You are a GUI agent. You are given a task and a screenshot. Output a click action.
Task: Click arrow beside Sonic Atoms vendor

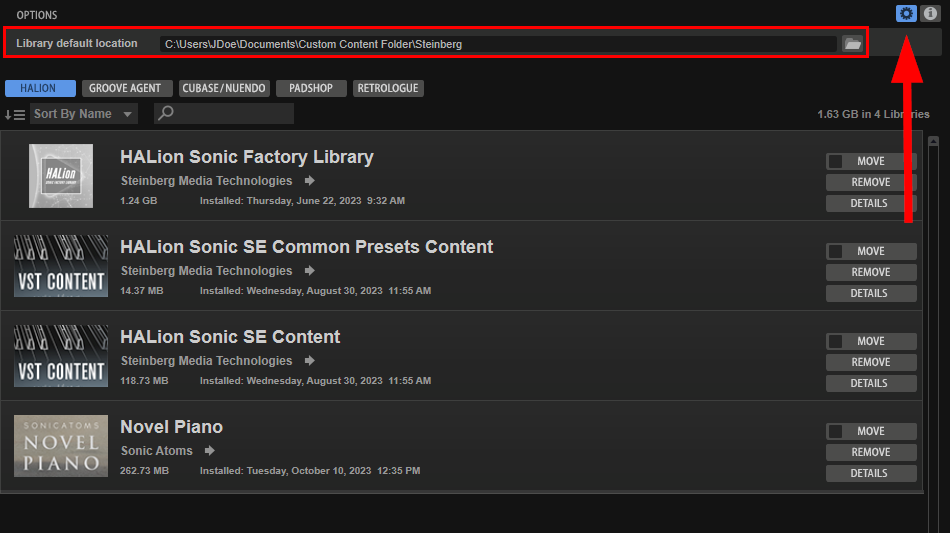210,451
